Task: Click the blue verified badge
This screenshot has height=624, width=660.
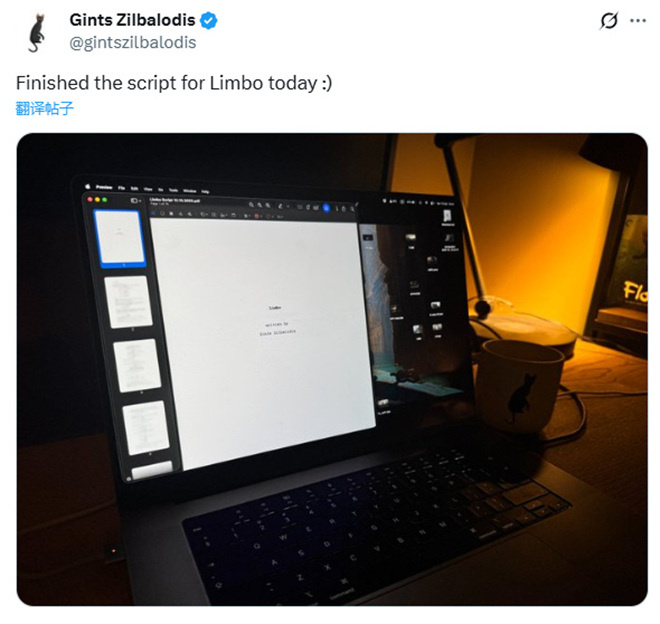Action: click(208, 20)
